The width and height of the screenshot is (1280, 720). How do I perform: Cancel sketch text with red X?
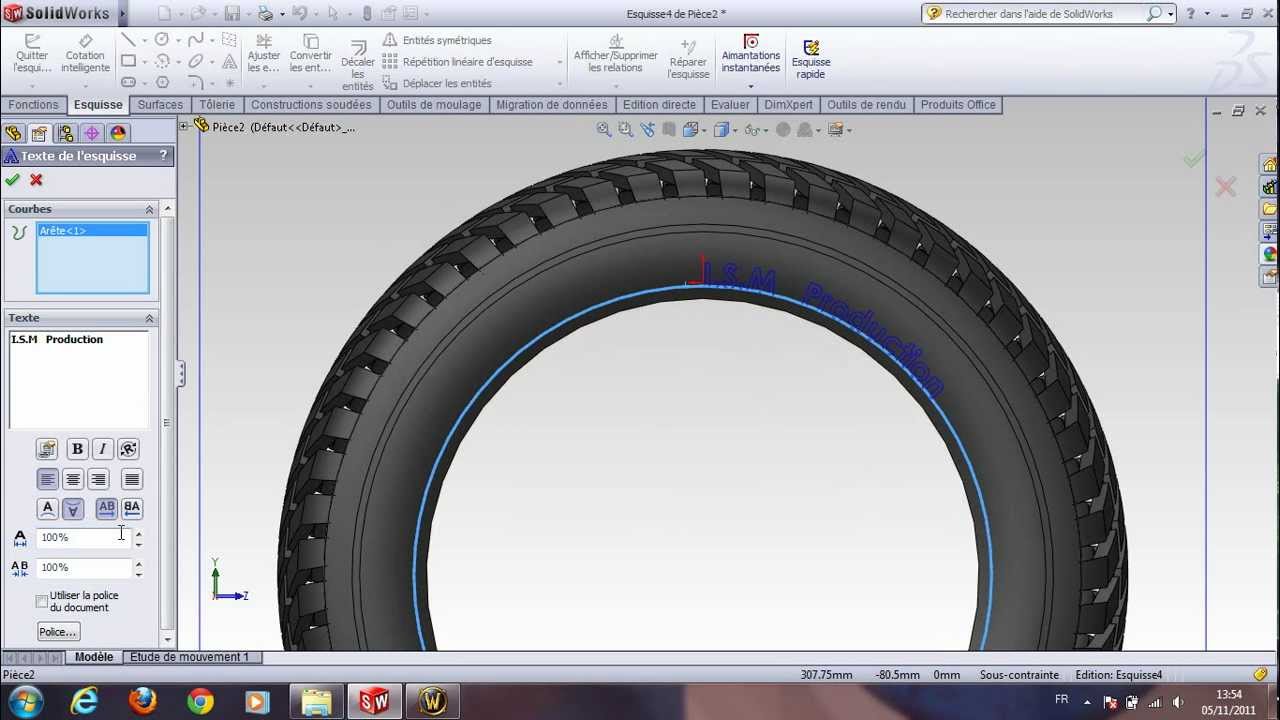click(36, 180)
